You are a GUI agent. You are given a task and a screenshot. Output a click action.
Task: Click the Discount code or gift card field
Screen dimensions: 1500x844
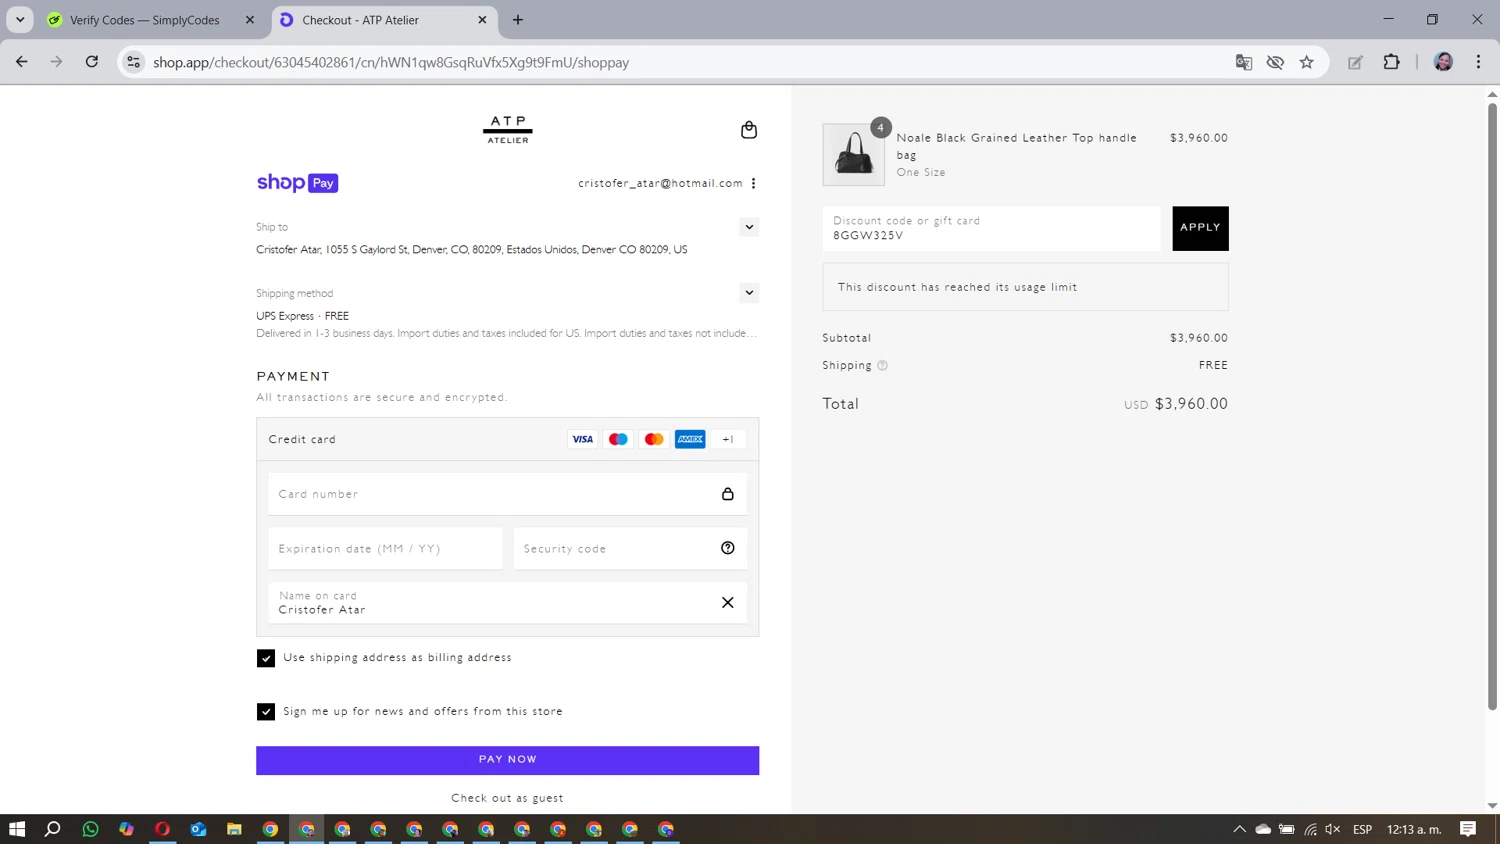pos(992,228)
